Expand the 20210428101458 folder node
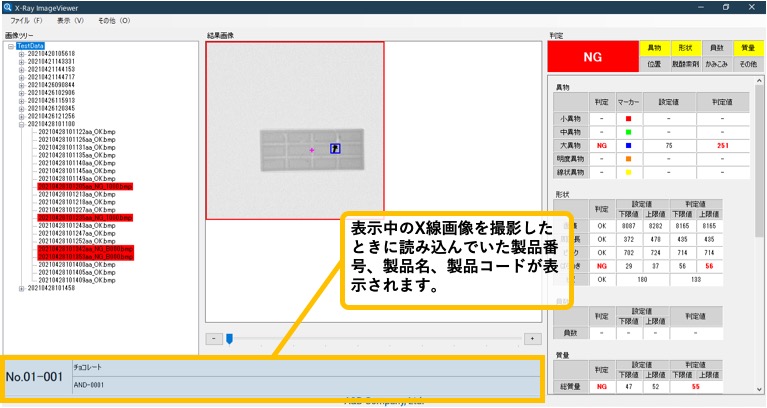This screenshot has width=767, height=408. pyautogui.click(x=22, y=288)
